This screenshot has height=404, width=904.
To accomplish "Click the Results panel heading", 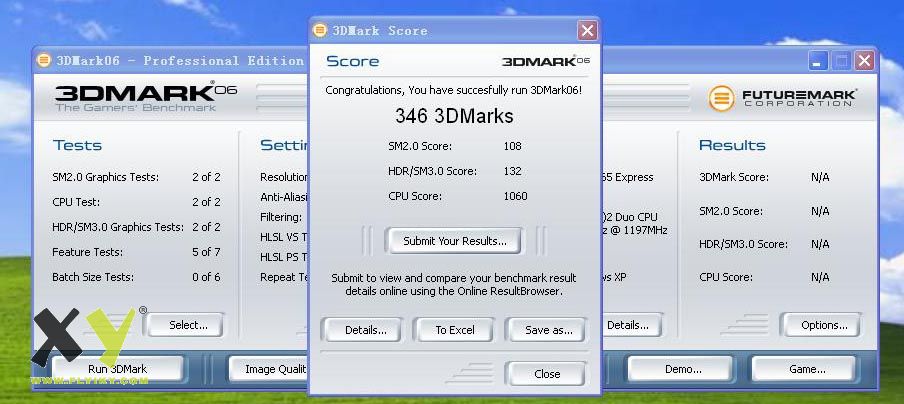I will 732,145.
